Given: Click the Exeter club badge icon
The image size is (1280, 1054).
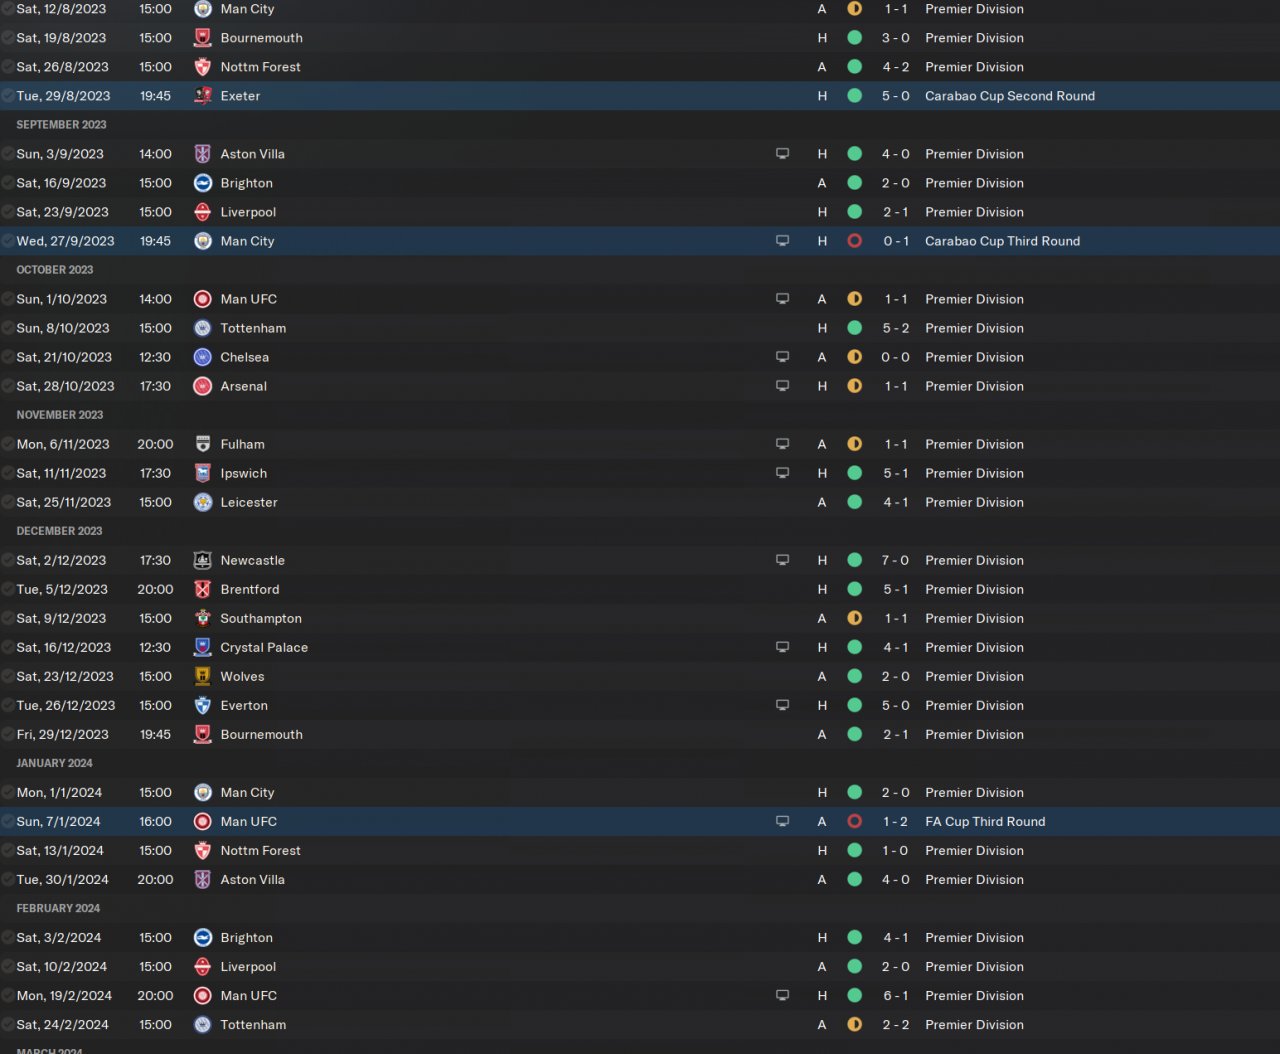Looking at the screenshot, I should [x=202, y=96].
